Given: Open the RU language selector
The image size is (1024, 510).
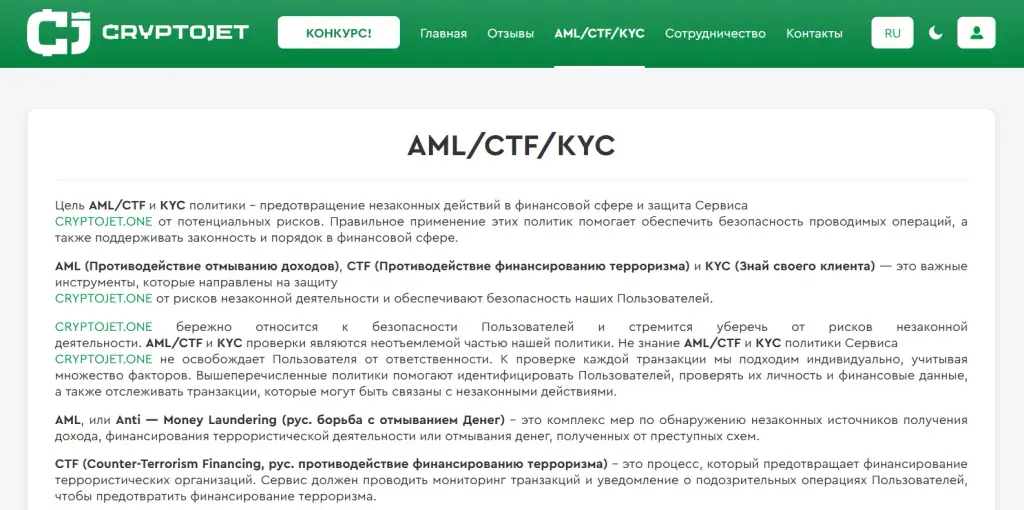Looking at the screenshot, I should click(892, 33).
